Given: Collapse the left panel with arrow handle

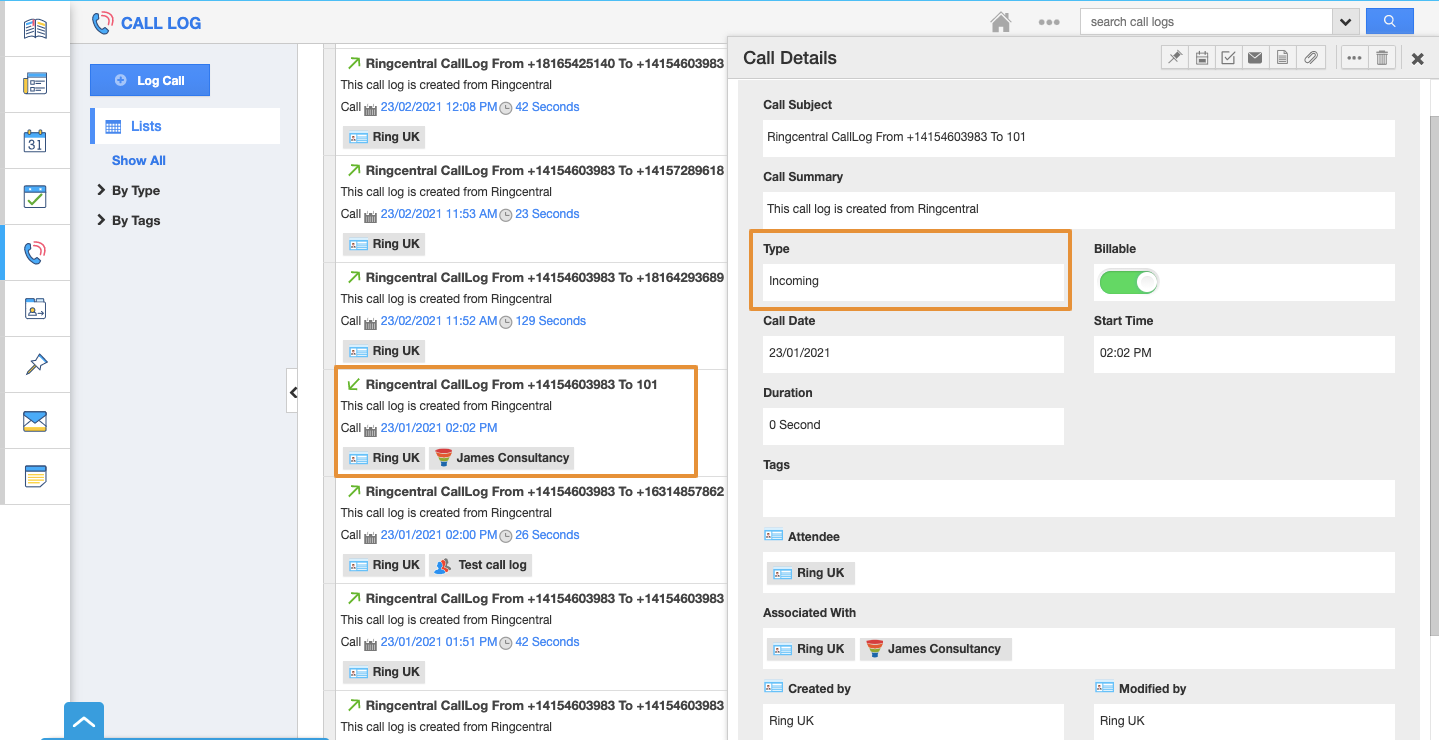Looking at the screenshot, I should [x=293, y=393].
